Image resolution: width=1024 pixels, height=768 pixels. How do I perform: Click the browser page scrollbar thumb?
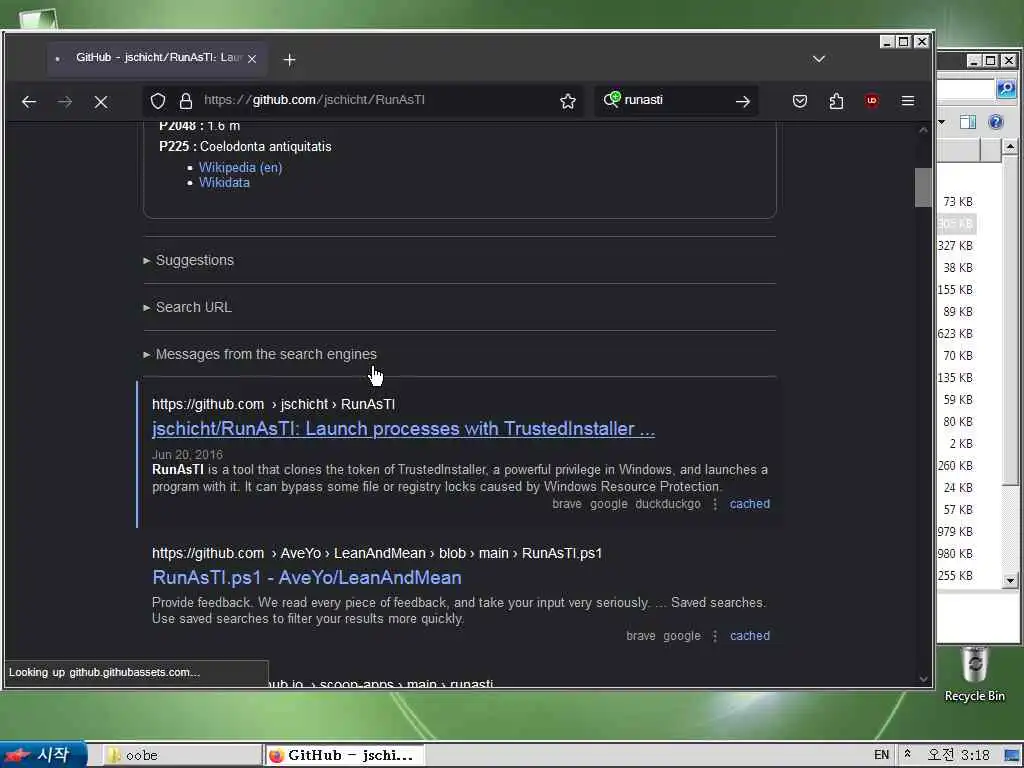coord(923,187)
